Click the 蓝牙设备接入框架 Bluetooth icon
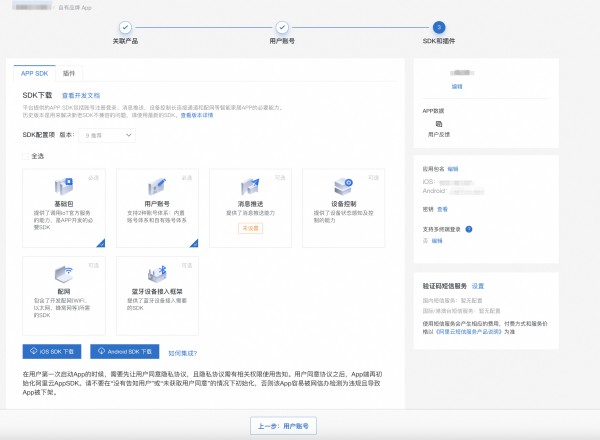Image resolution: width=600 pixels, height=440 pixels. [157, 274]
